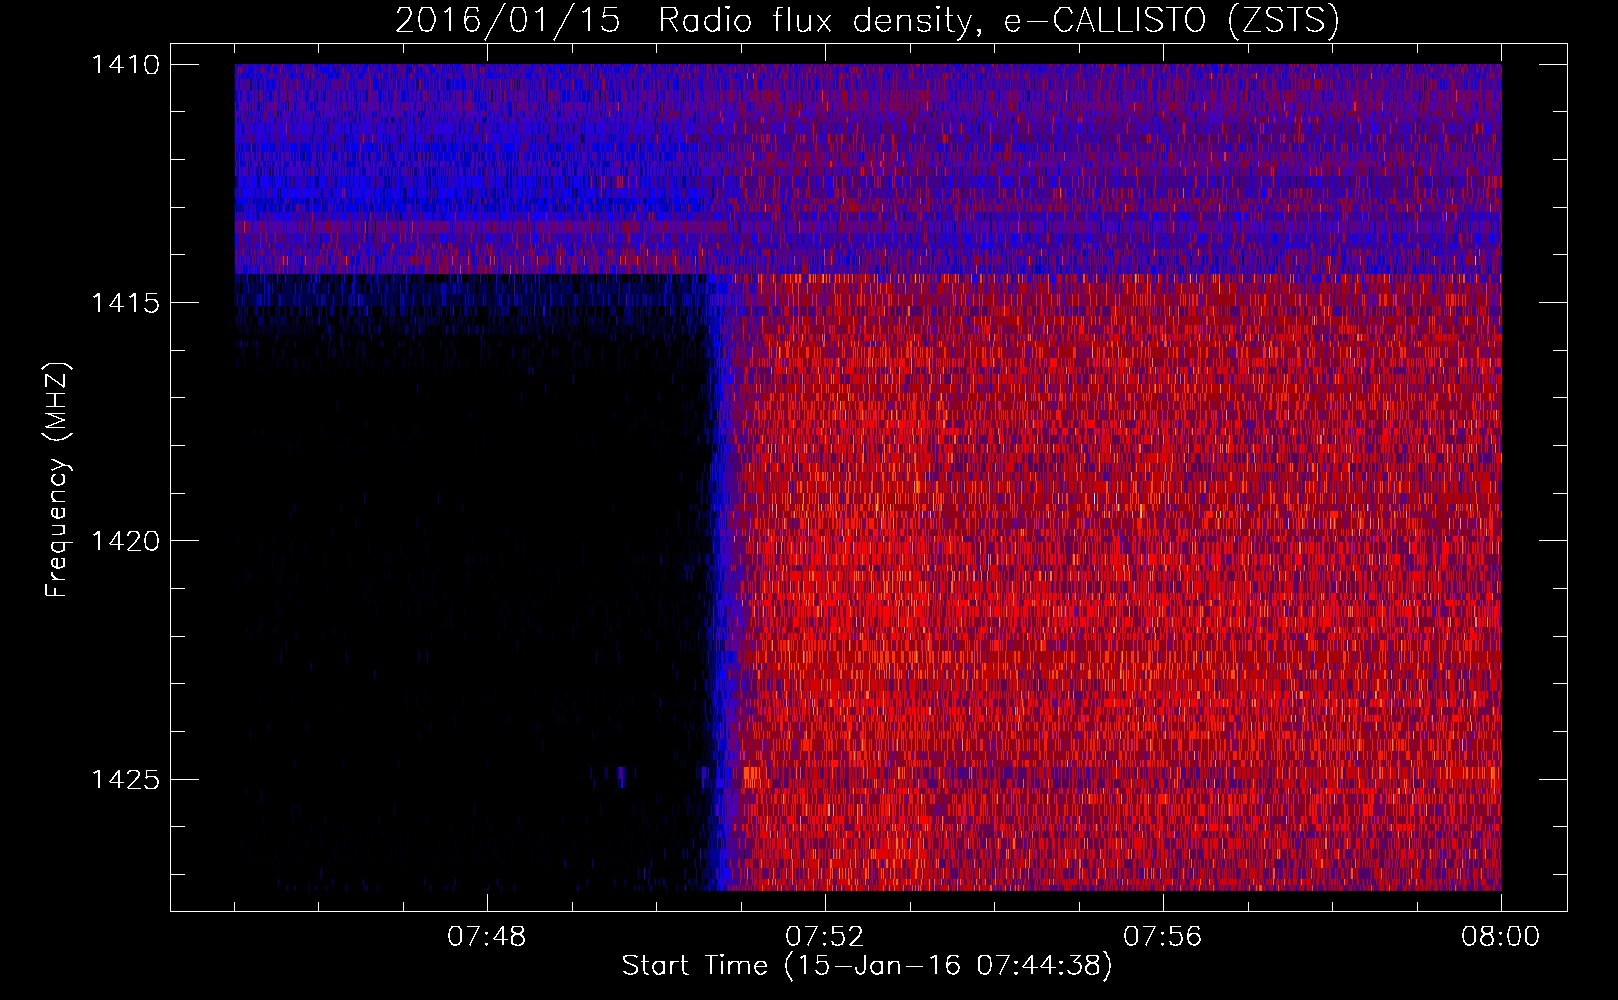Click the 07:56 time tick label
This screenshot has width=1618, height=1000.
pyautogui.click(x=1162, y=937)
